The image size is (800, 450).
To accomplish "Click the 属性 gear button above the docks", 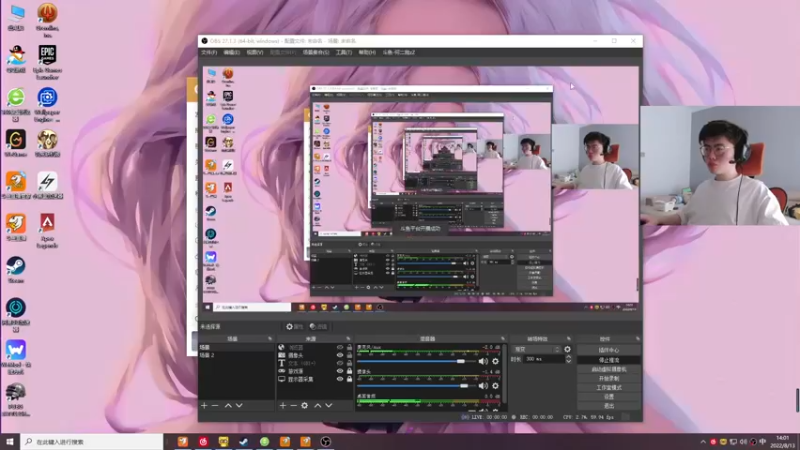I will coord(294,327).
